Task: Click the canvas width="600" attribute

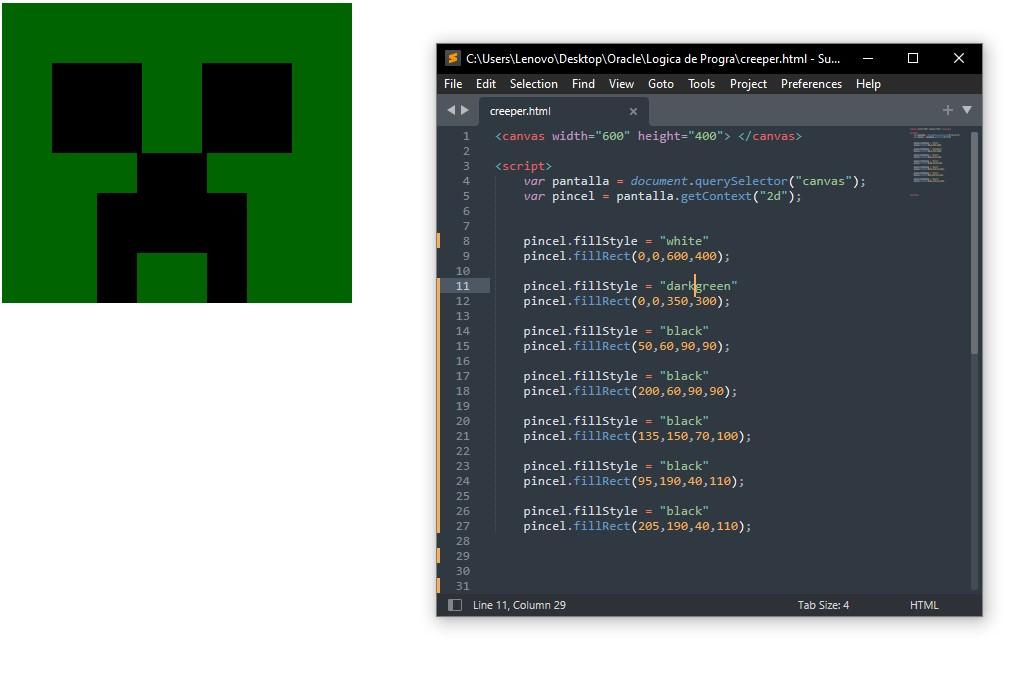Action: [591, 136]
